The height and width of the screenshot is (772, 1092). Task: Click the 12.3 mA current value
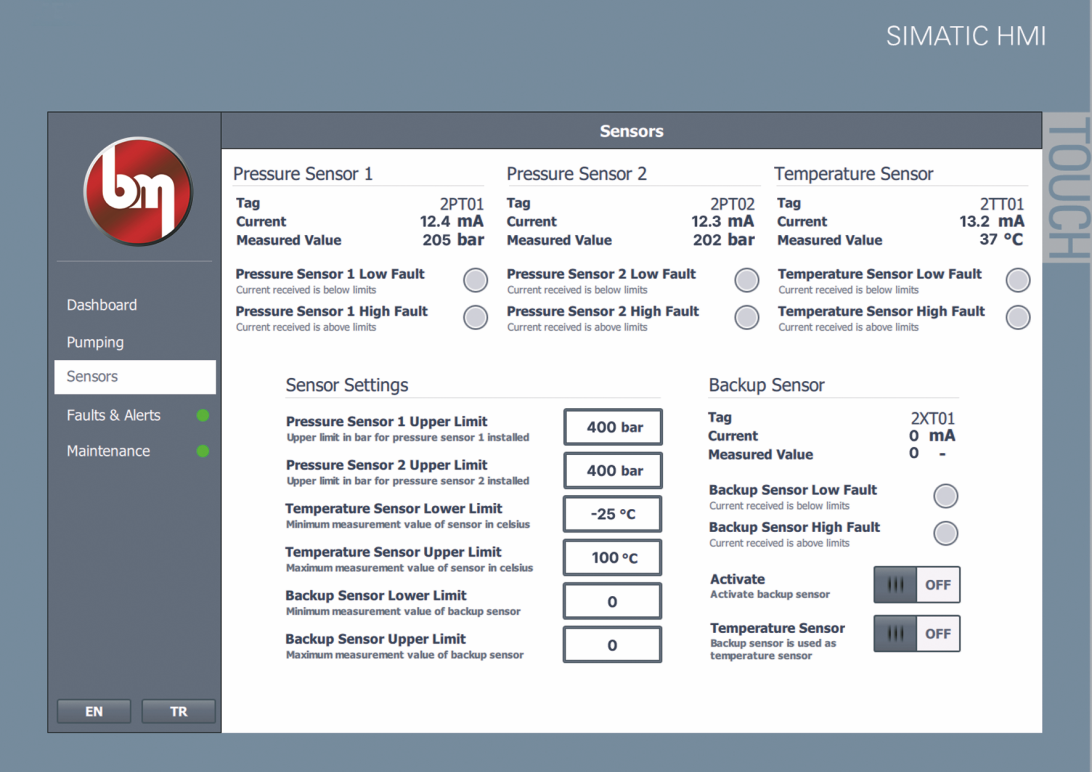[722, 221]
